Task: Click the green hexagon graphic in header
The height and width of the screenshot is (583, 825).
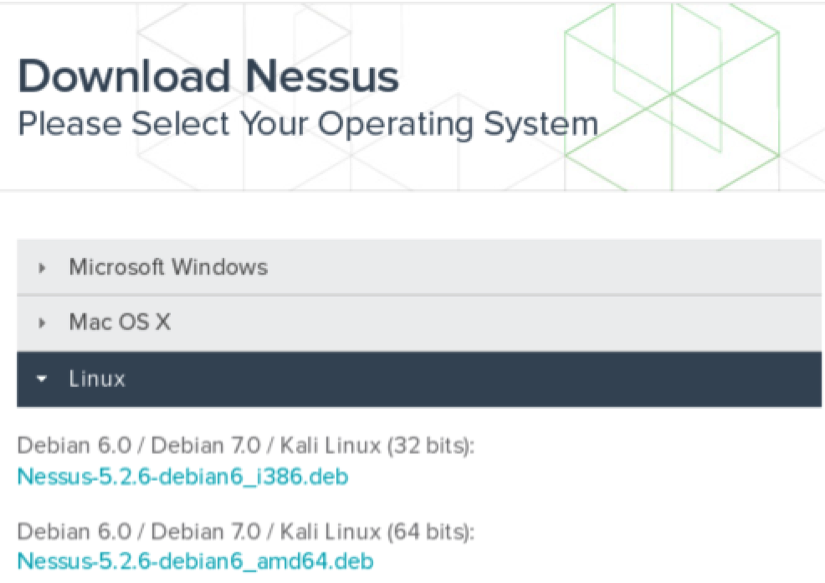Action: (672, 95)
